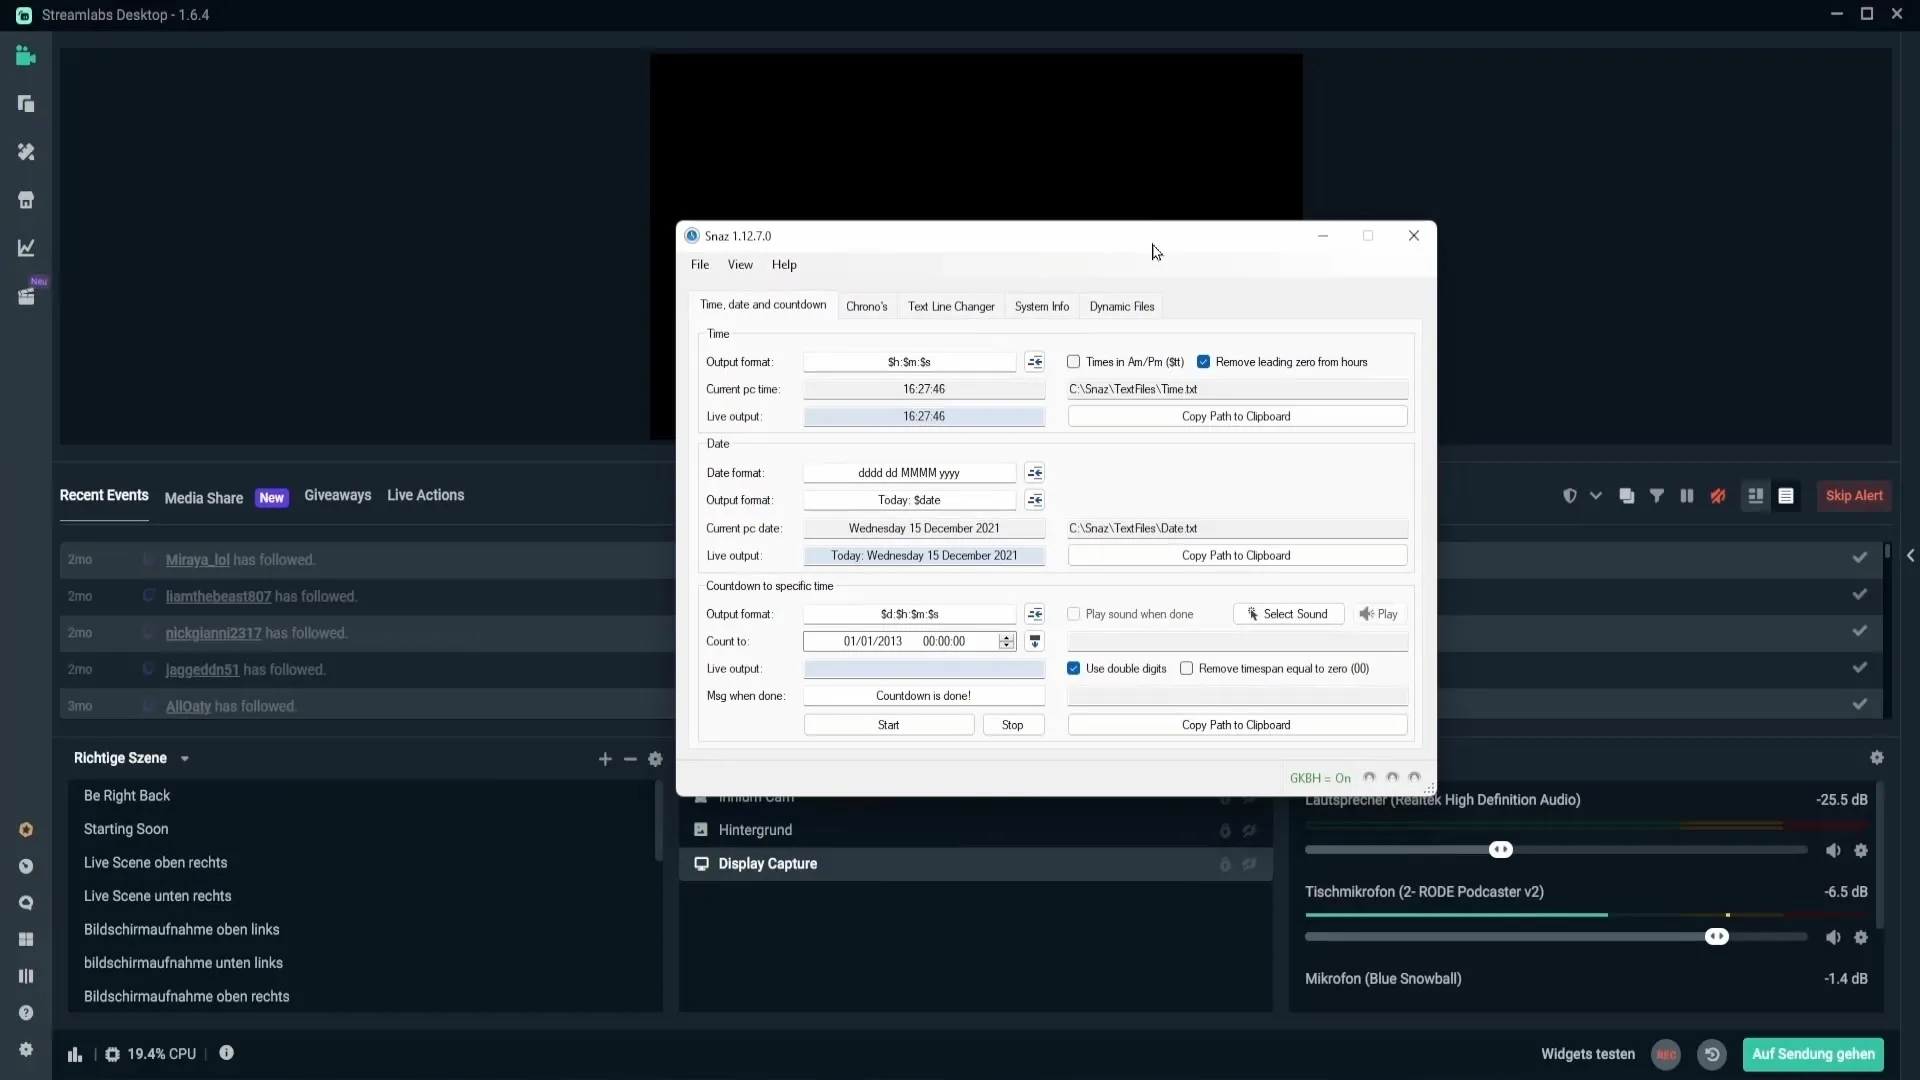Viewport: 1920px width, 1080px height.
Task: Open the File menu in Snaz
Action: (x=700, y=265)
